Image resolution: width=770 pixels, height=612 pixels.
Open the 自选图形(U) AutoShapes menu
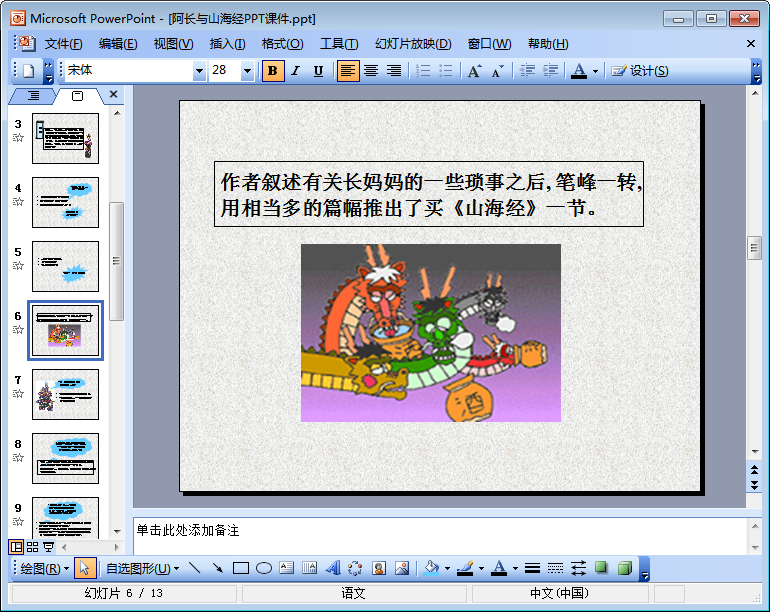coord(142,569)
